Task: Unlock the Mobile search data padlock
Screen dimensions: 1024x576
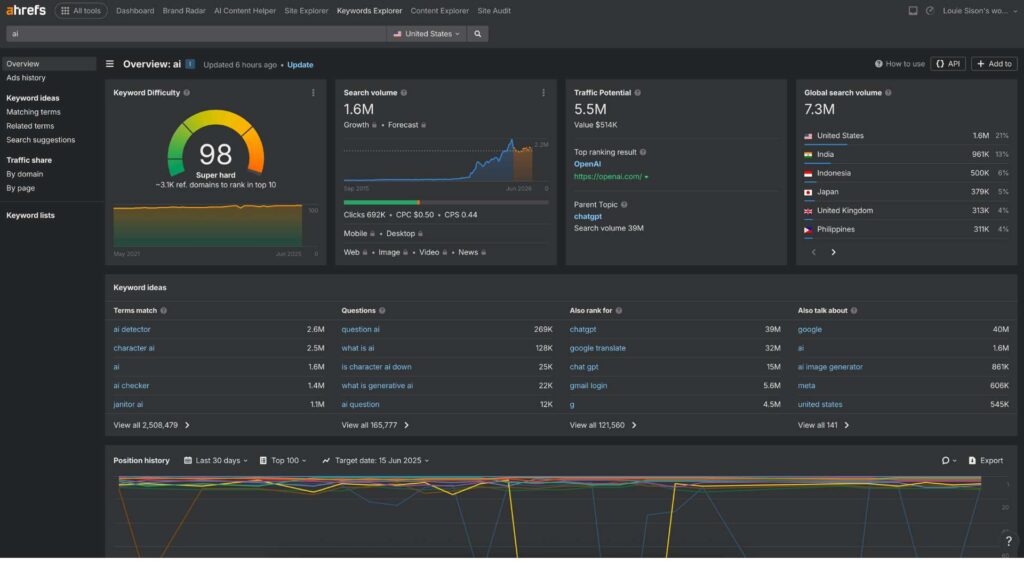Action: tap(373, 233)
